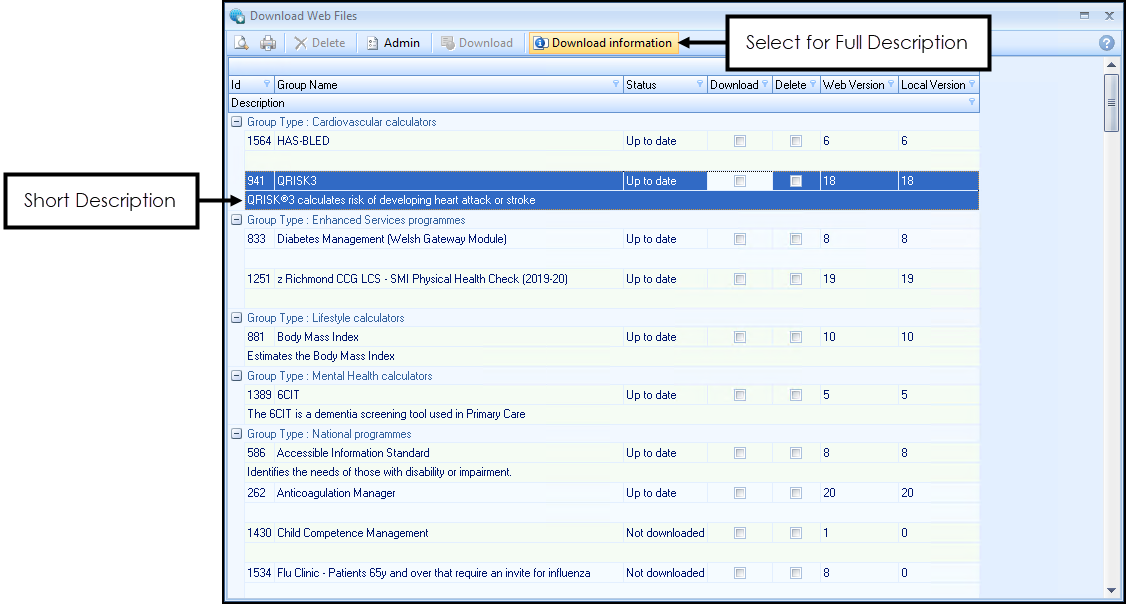Screen dimensions: 1126x604
Task: Collapse the Enhanced Services programmes group
Action: click(x=237, y=220)
